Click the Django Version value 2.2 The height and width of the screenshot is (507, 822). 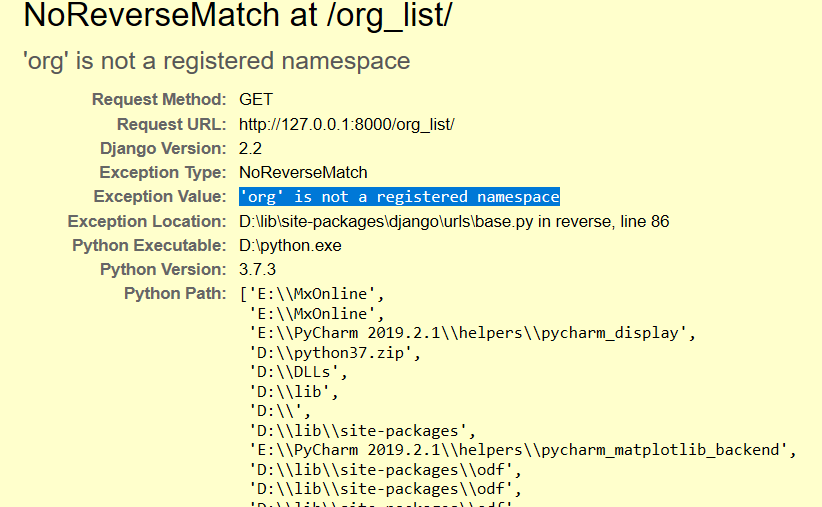(250, 148)
